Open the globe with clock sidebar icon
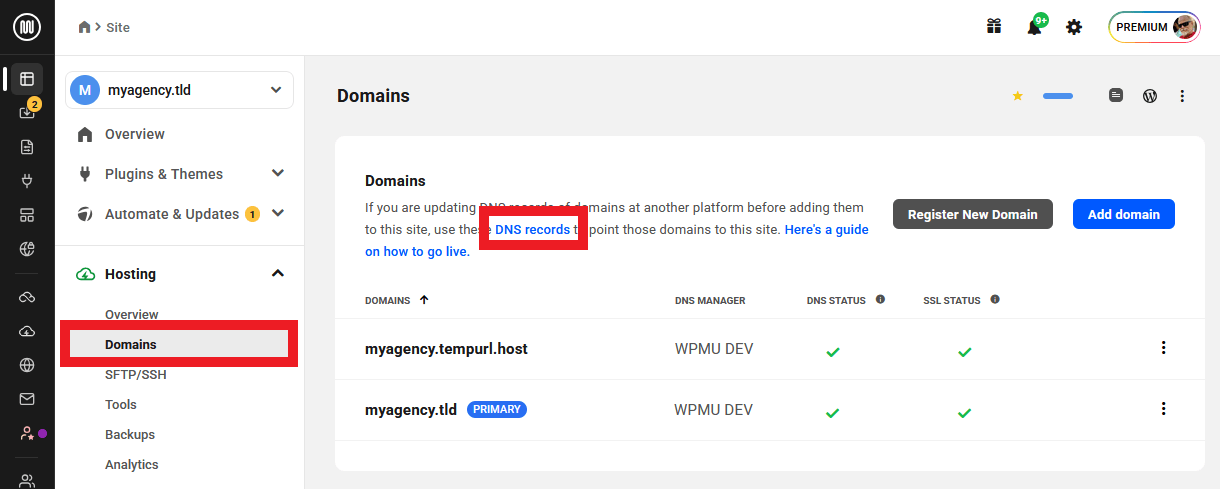This screenshot has width=1220, height=489. 27,249
